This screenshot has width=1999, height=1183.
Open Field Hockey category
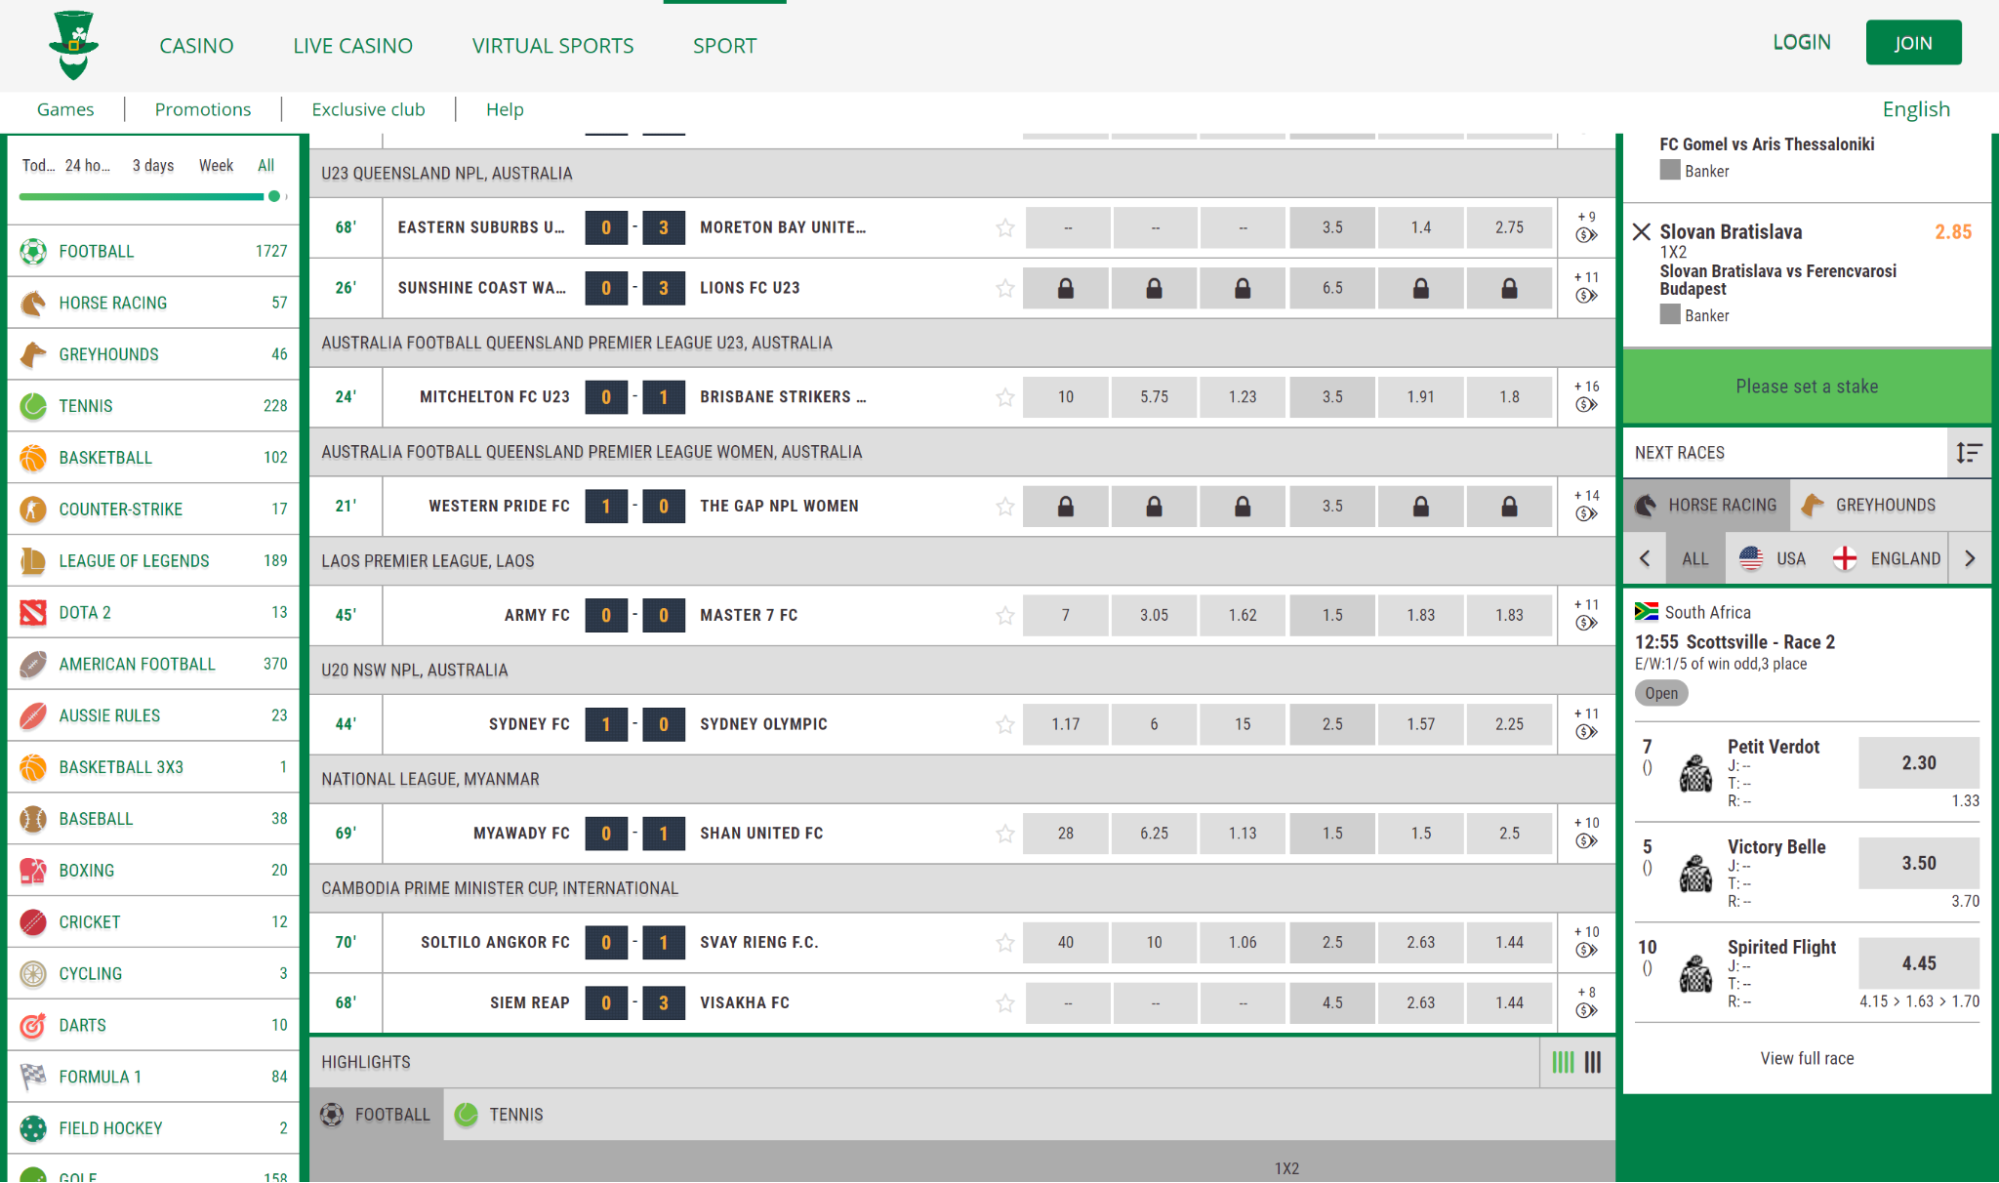pyautogui.click(x=153, y=1128)
